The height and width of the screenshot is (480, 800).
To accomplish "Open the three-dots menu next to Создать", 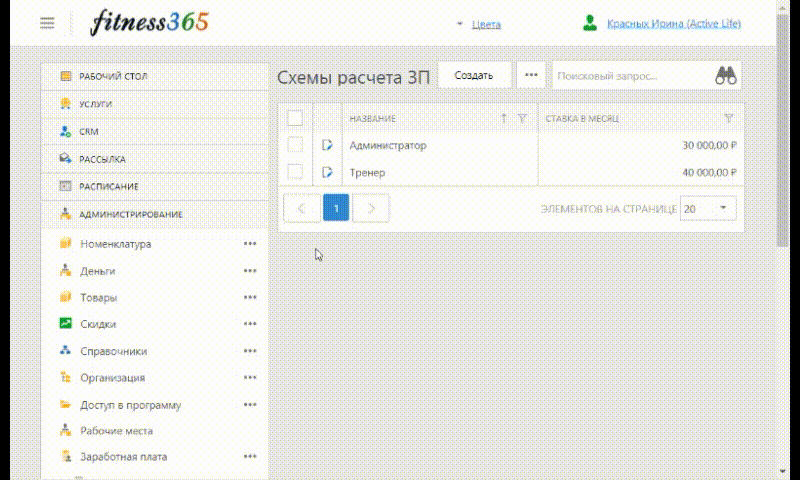I will point(531,75).
